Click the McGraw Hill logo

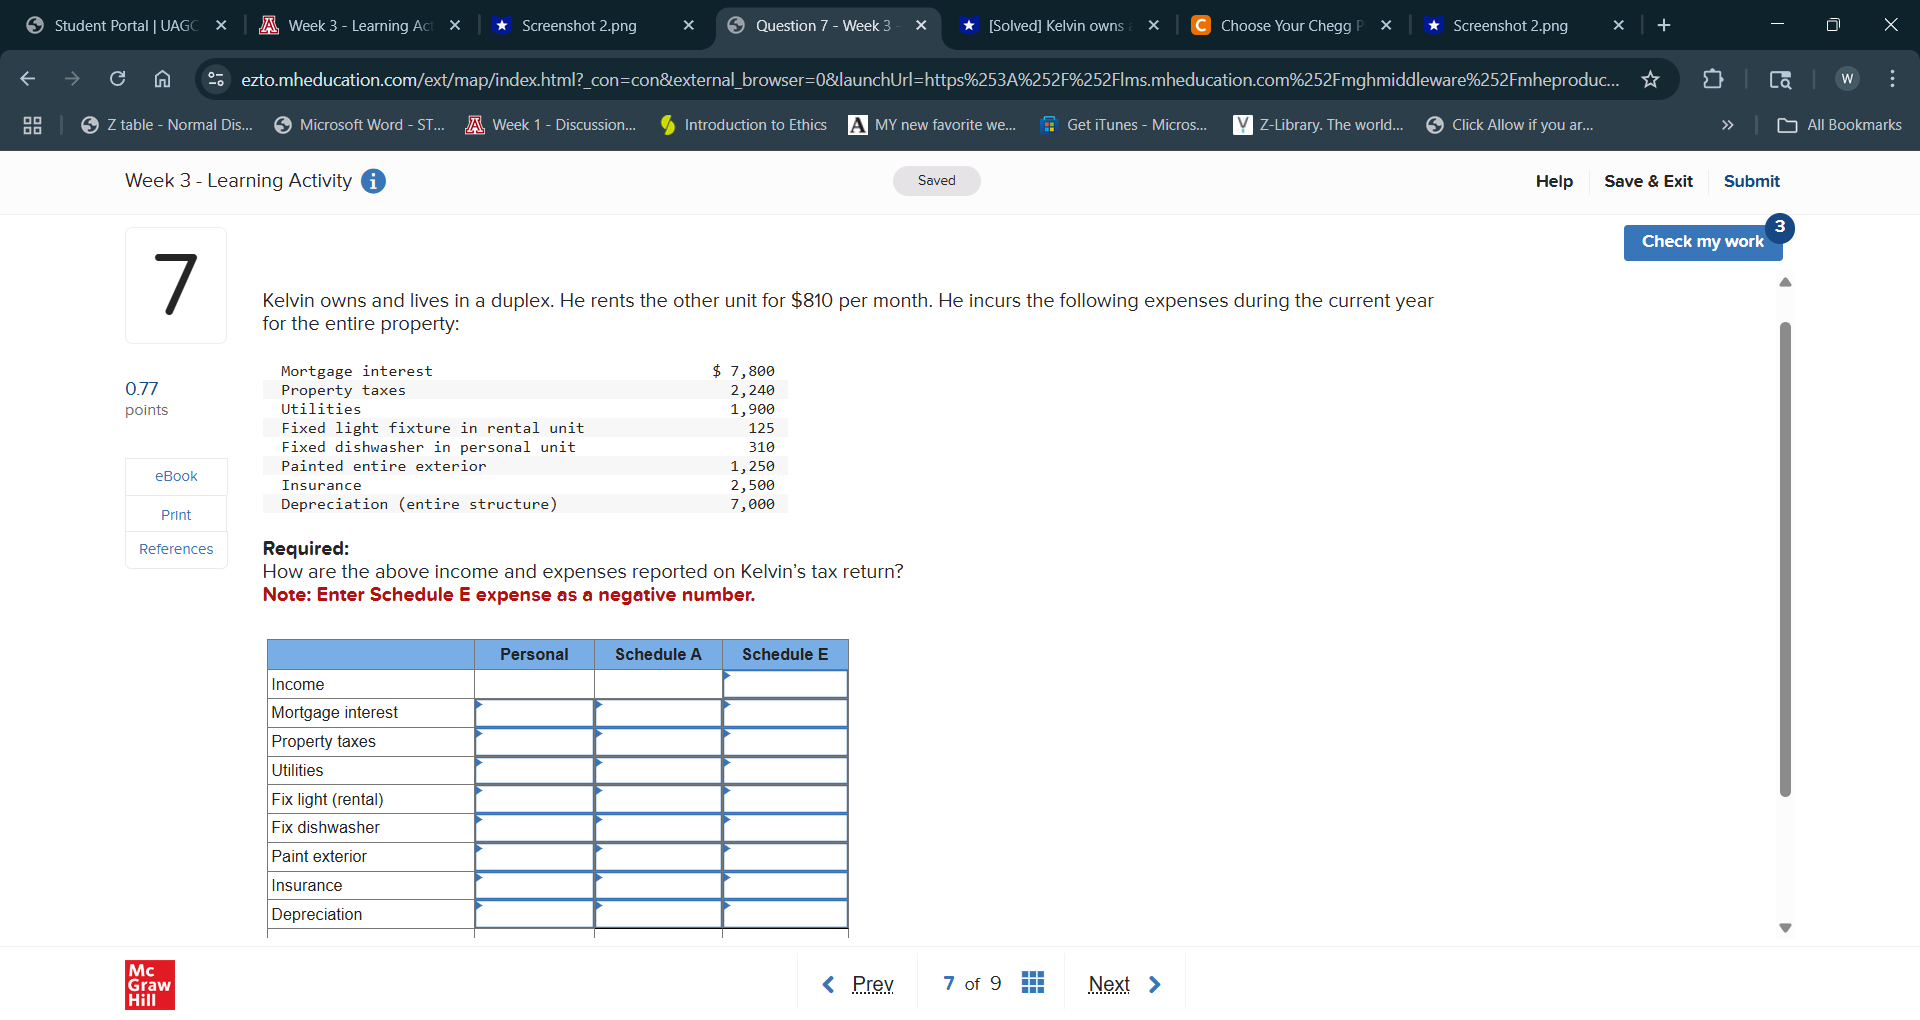coord(149,985)
